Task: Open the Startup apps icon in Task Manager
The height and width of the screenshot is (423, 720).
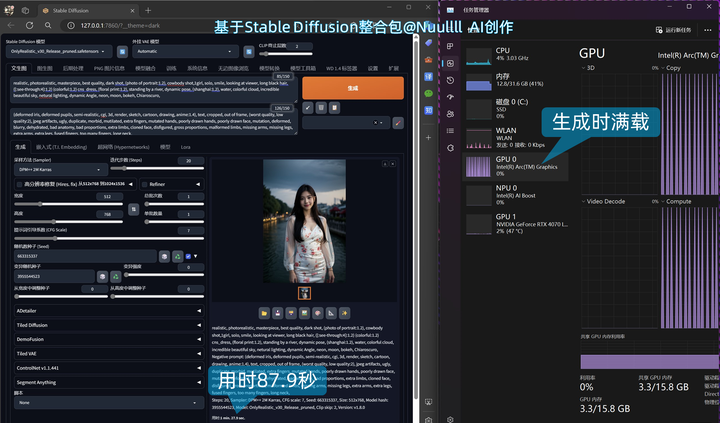Action: pyautogui.click(x=450, y=97)
